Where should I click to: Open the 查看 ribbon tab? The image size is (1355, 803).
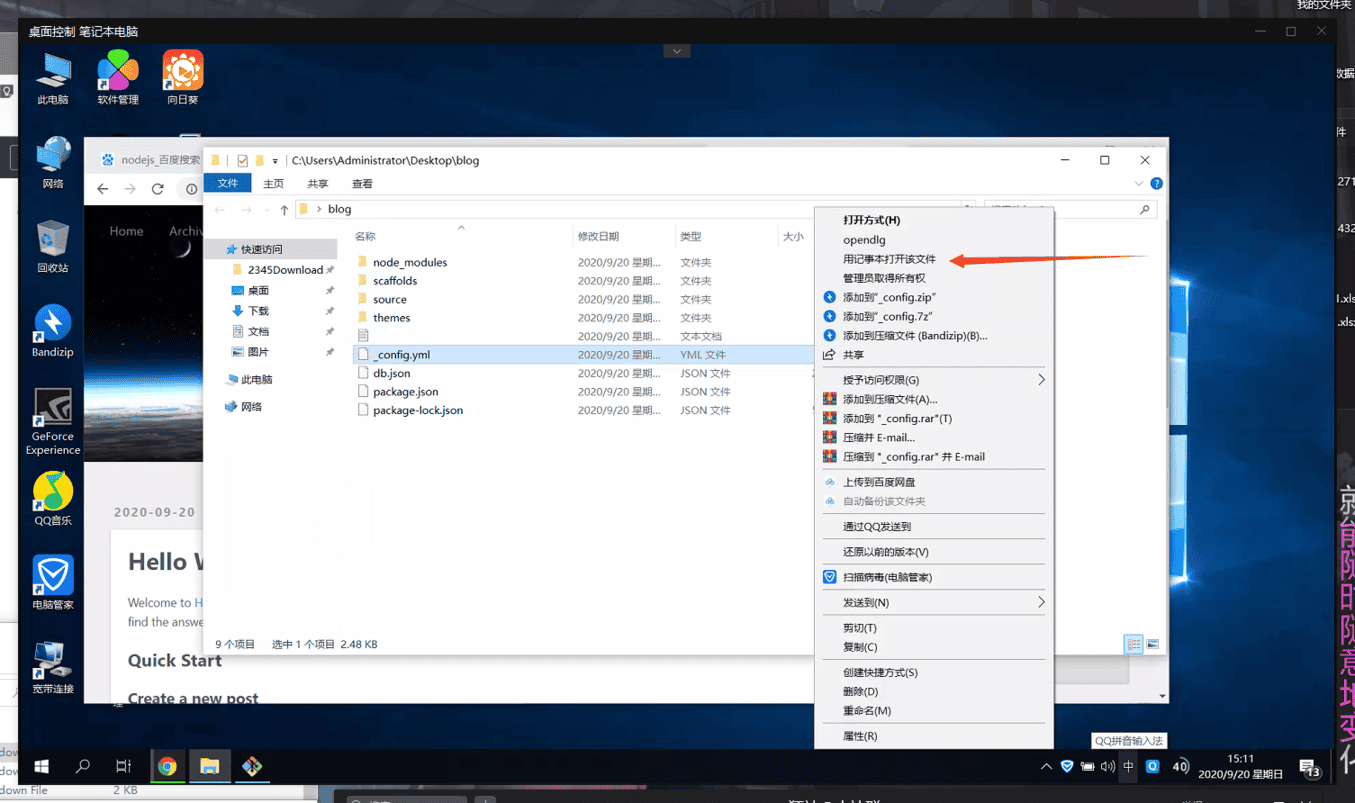362,184
